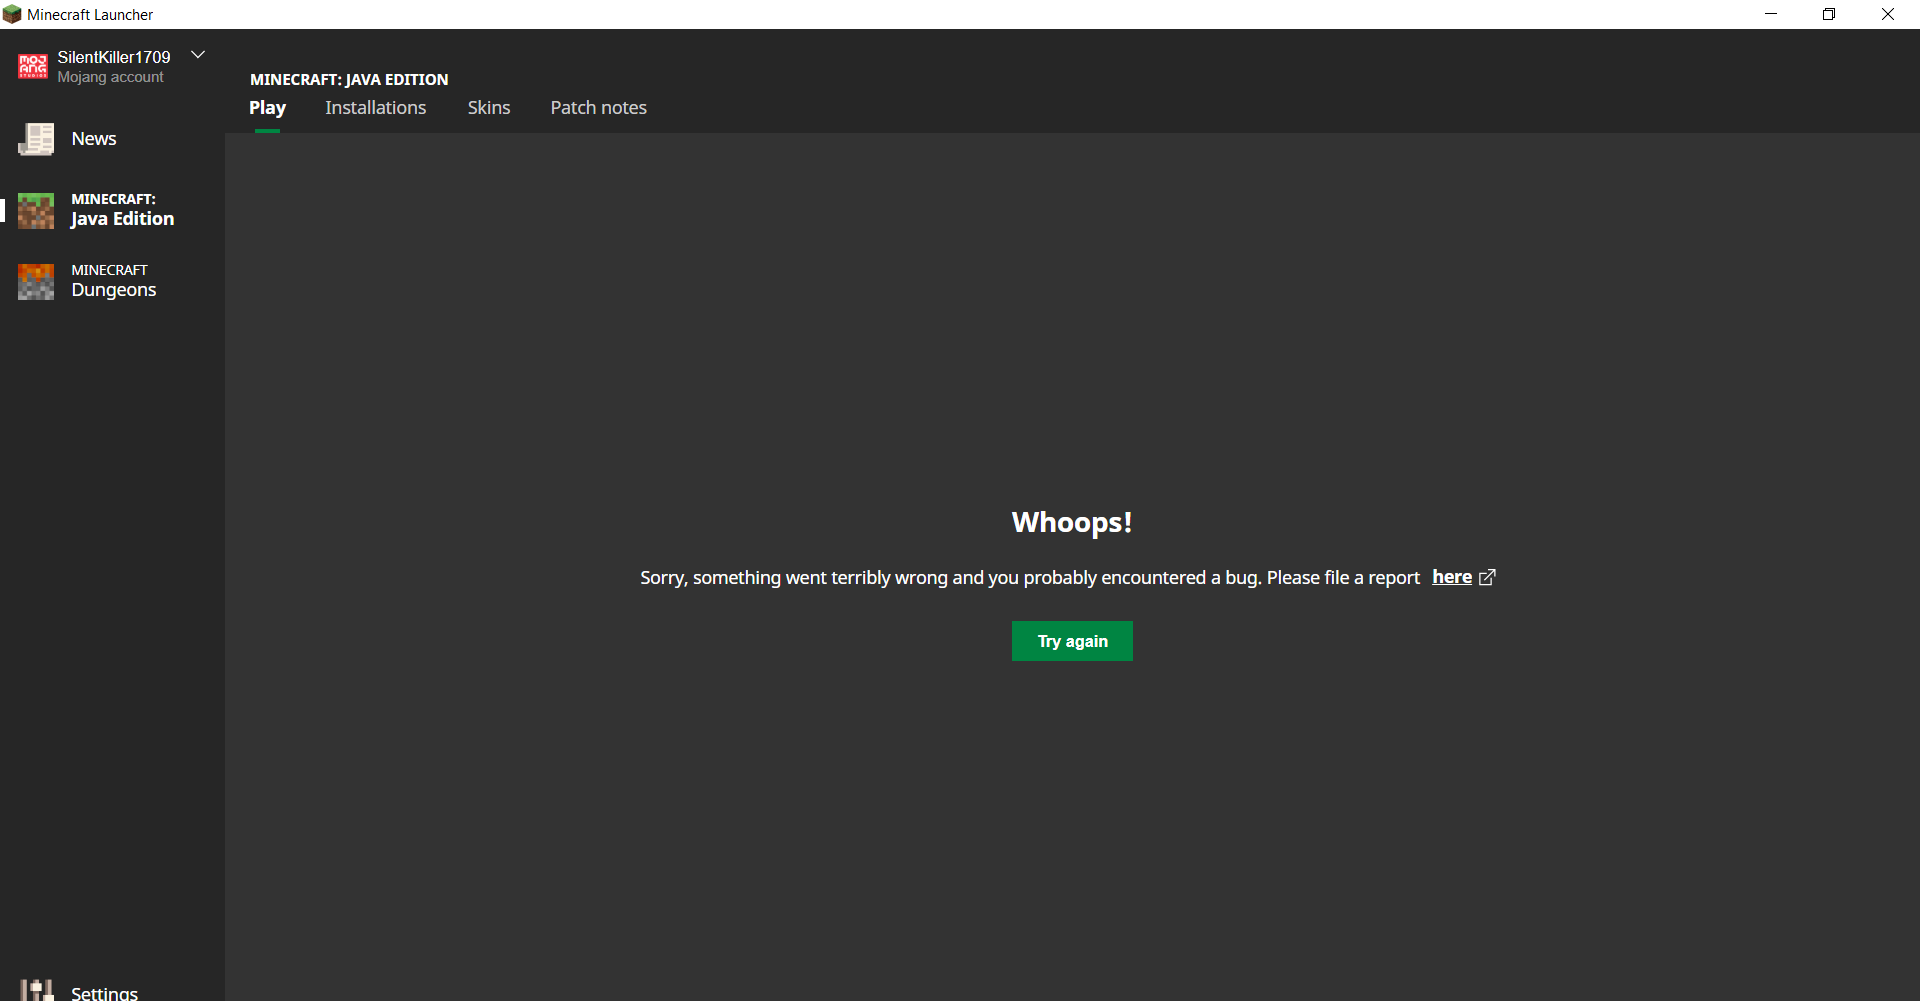Click the 'Mojang account' subtitle text

click(110, 77)
